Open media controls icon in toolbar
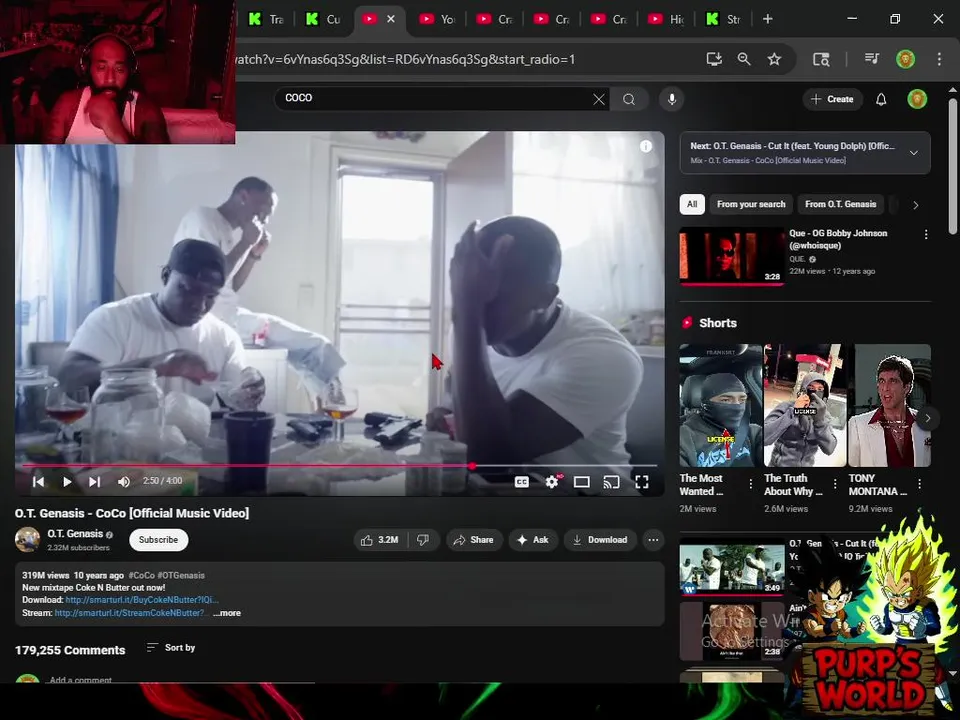This screenshot has height=720, width=960. pyautogui.click(x=872, y=59)
